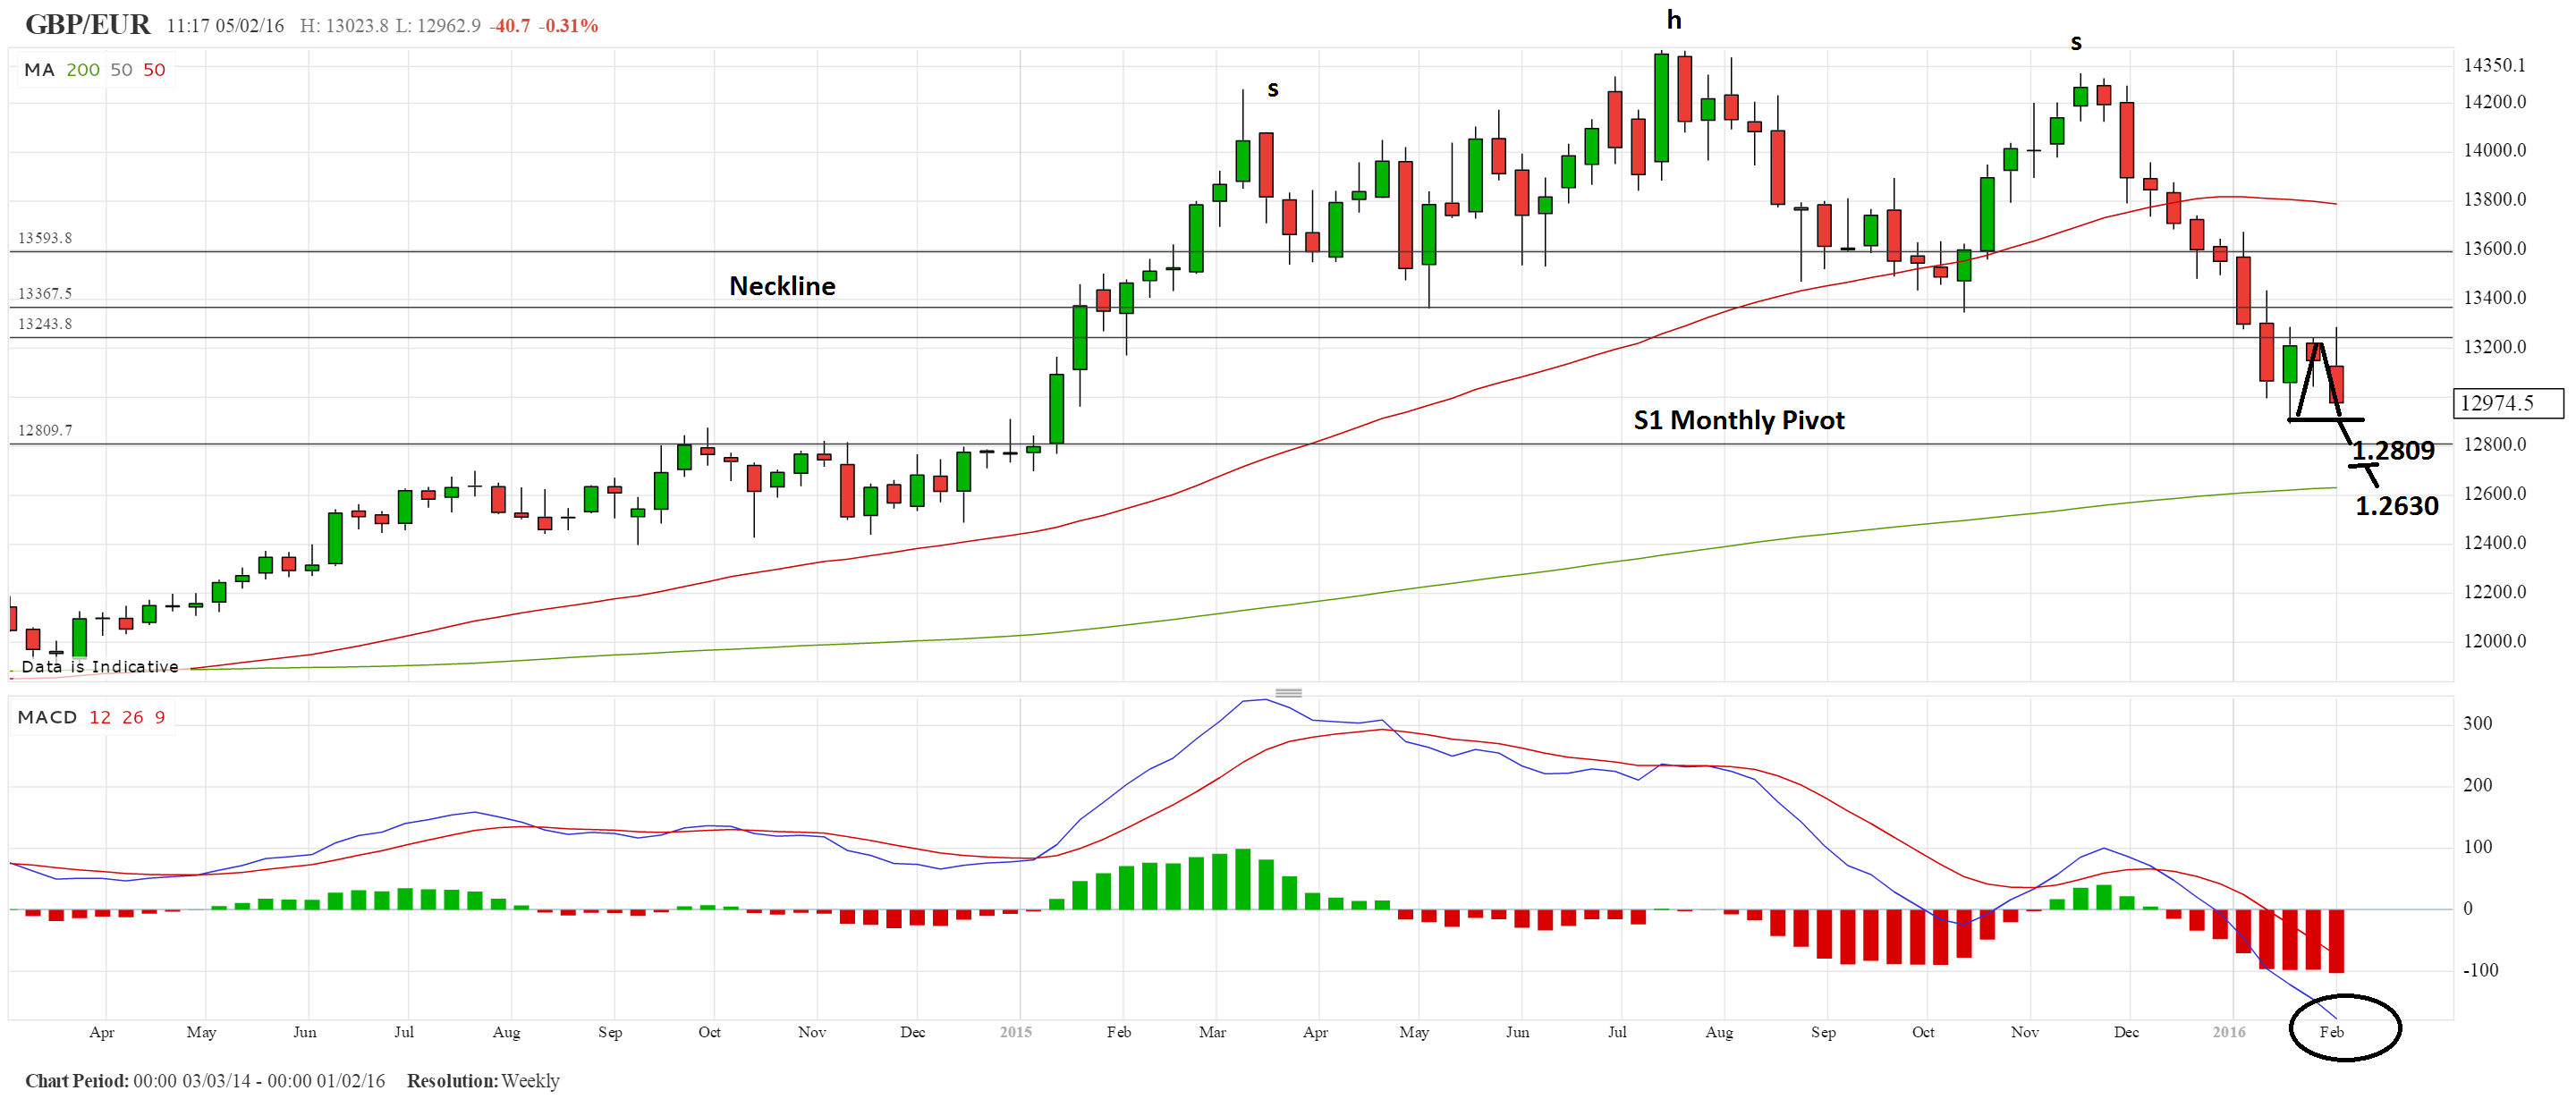Click the green 200 MA legend value
The height and width of the screenshot is (1099, 2576).
point(83,70)
